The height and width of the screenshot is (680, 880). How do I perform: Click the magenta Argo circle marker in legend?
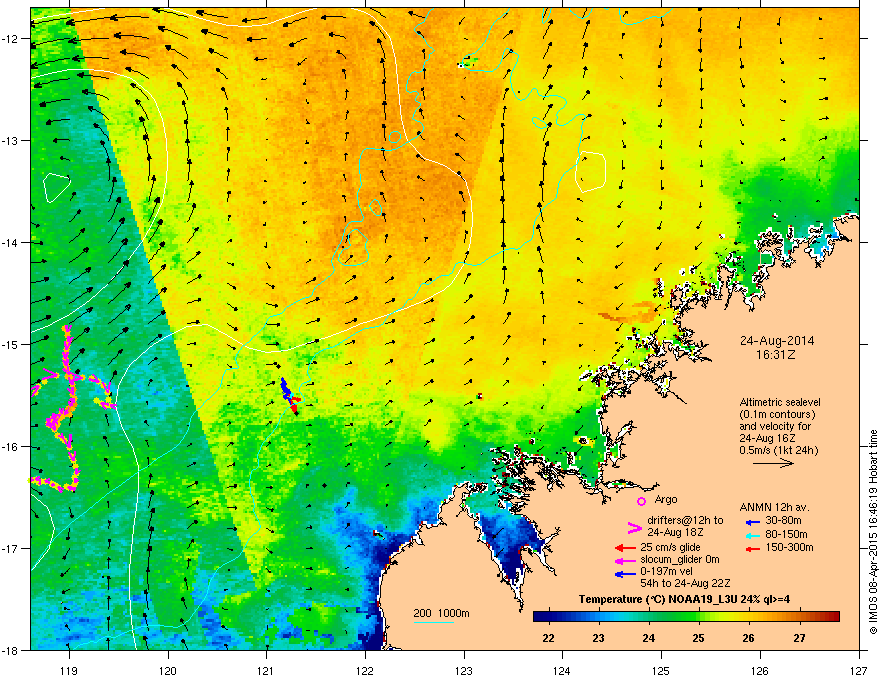(x=641, y=501)
